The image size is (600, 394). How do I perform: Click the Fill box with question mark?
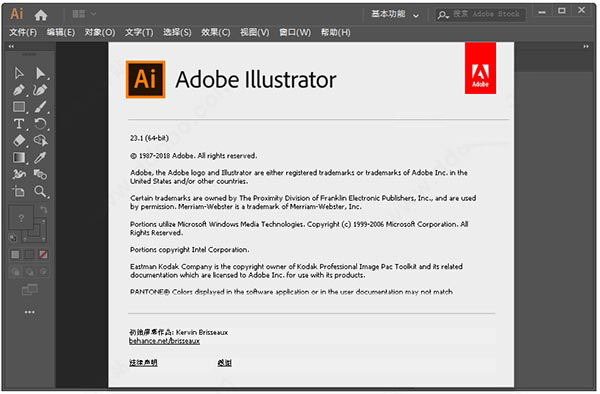point(21,218)
